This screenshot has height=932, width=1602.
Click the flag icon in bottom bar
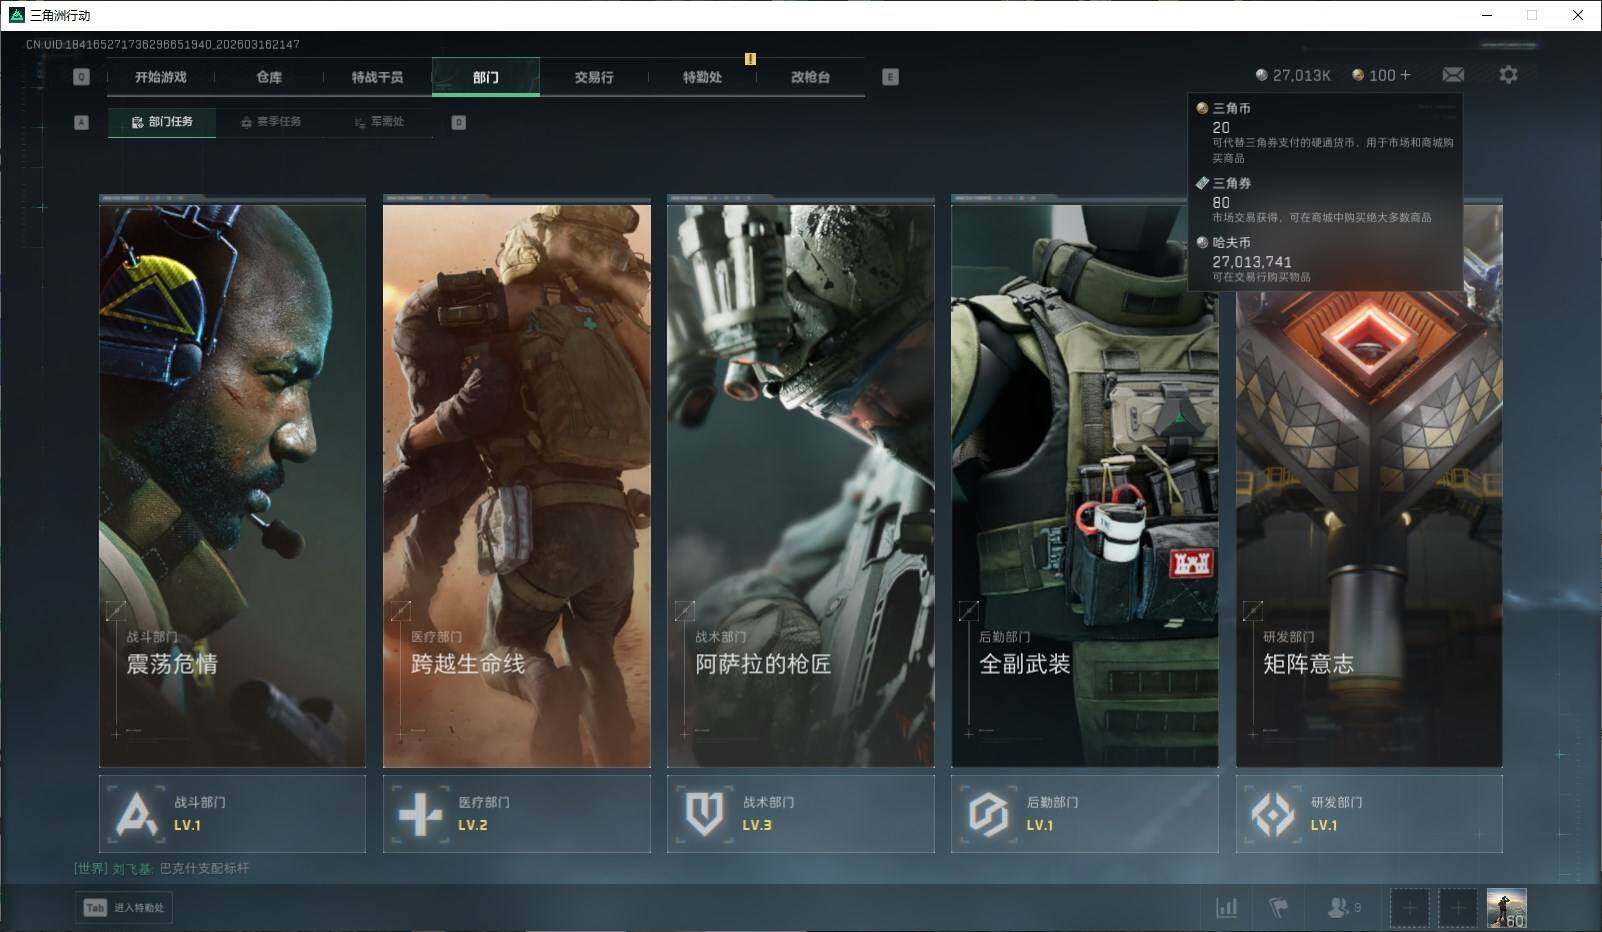coord(1278,907)
